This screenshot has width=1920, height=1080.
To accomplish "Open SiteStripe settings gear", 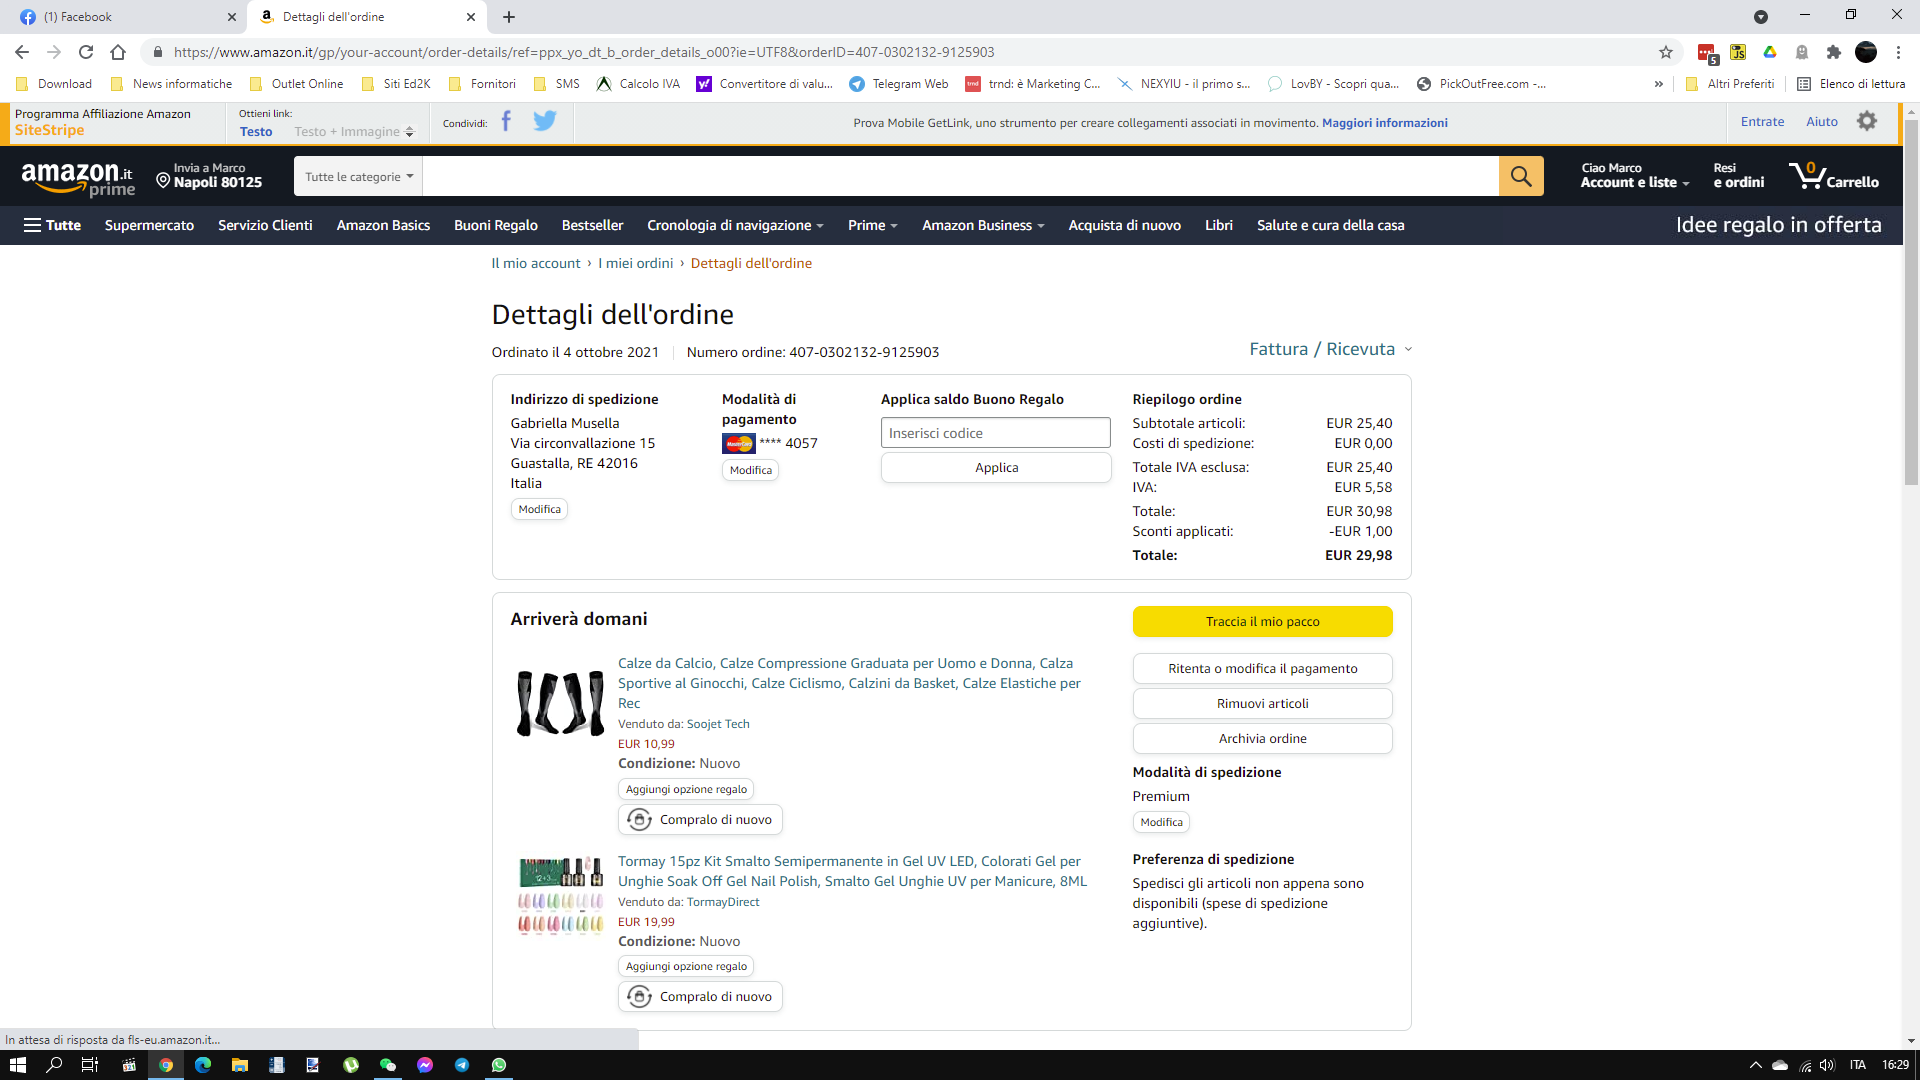I will coord(1866,122).
